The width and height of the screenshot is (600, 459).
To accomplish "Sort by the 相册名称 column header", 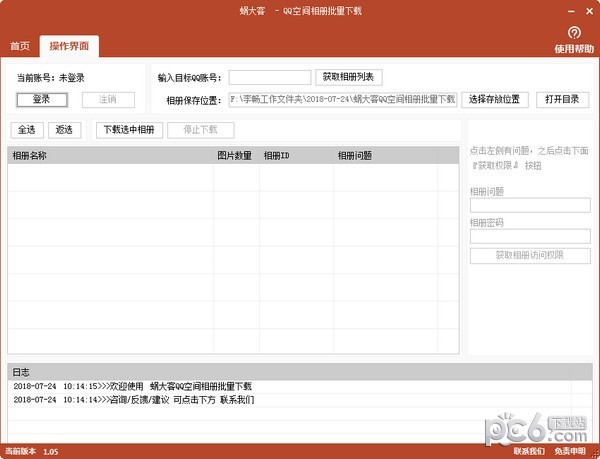I will pos(110,156).
